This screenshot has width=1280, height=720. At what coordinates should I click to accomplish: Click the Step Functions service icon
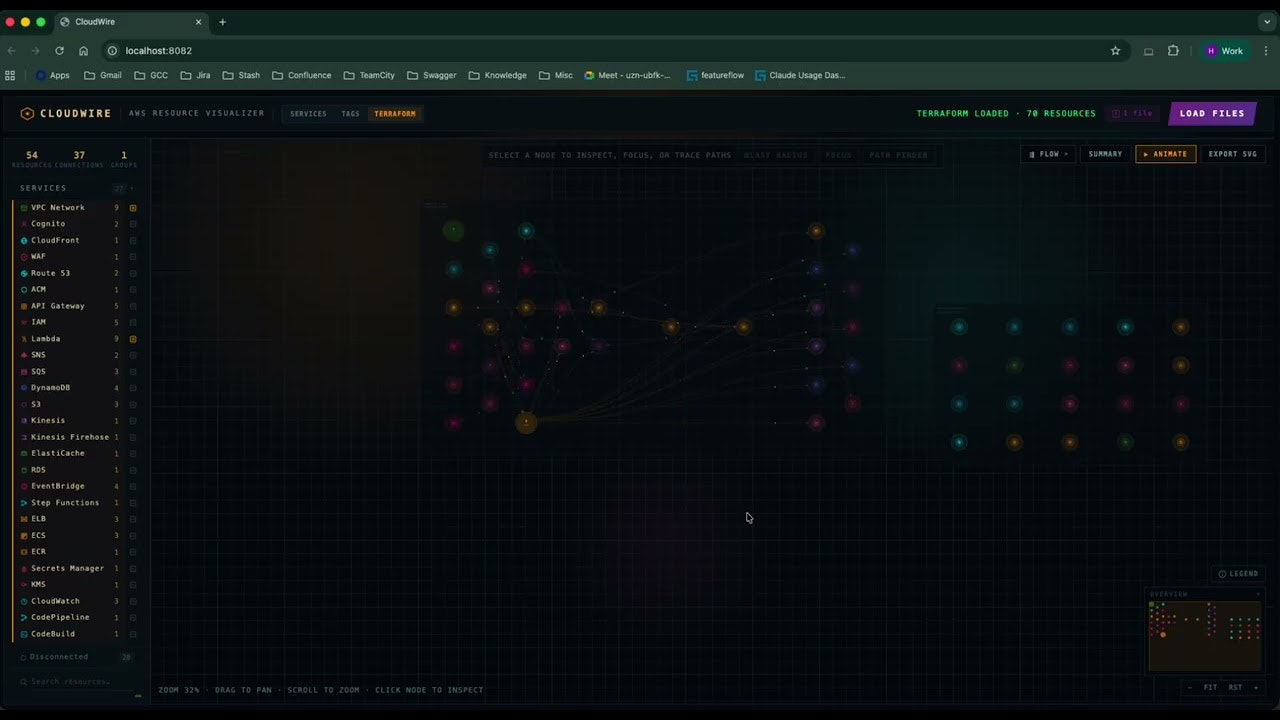point(24,503)
